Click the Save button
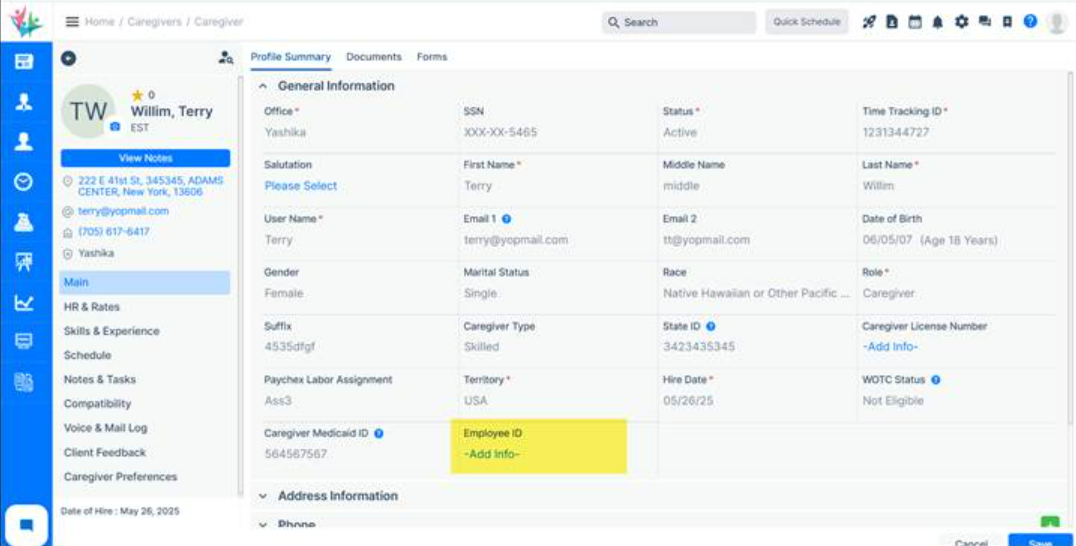1076x546 pixels. coord(1040,540)
